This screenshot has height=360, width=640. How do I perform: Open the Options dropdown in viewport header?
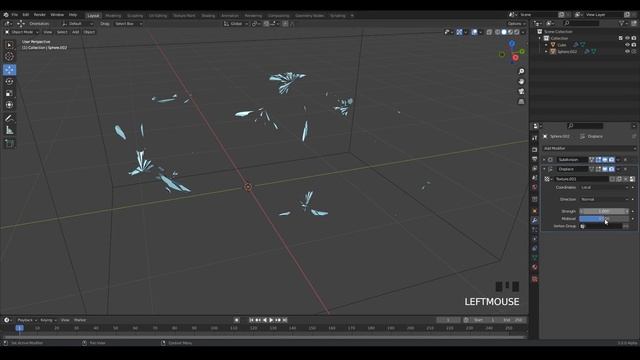pyautogui.click(x=516, y=24)
